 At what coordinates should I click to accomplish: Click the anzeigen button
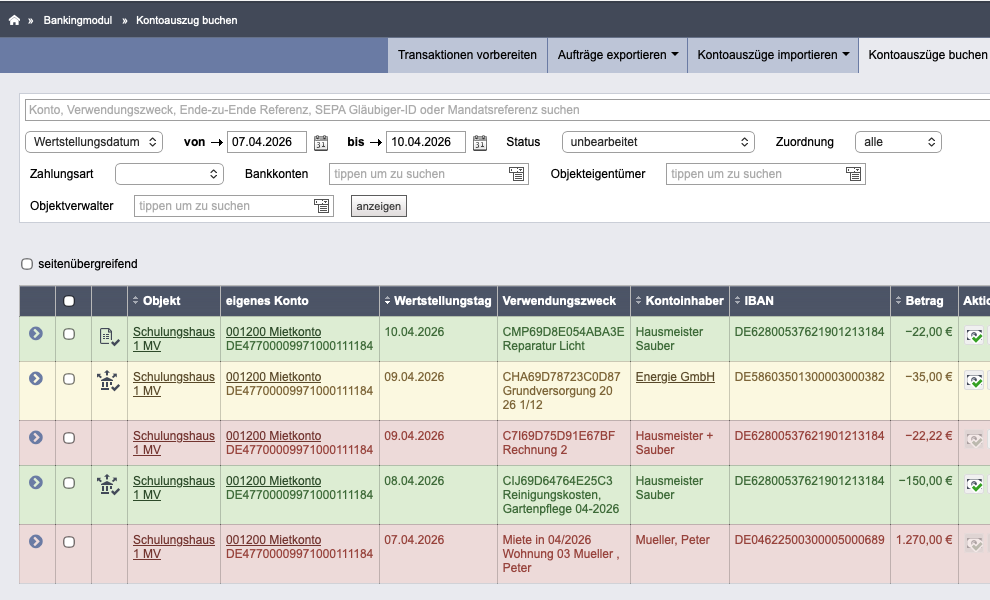tap(379, 207)
